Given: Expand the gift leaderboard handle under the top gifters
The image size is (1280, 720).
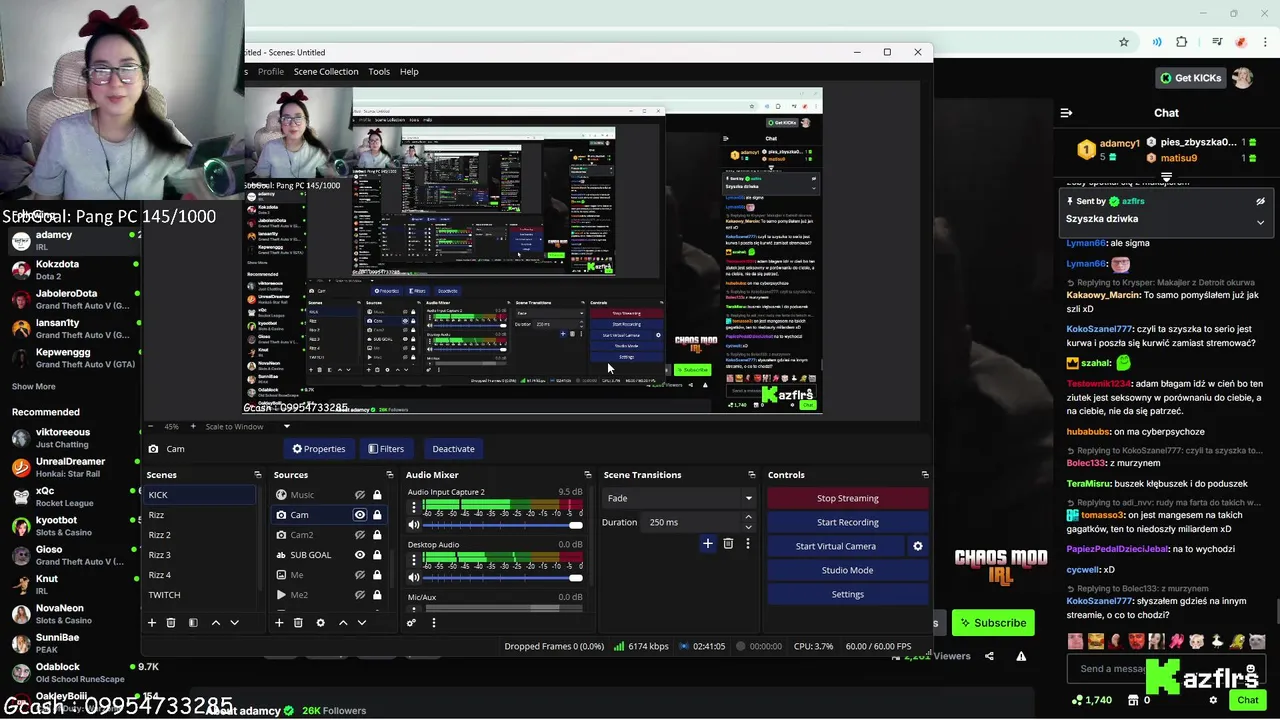Looking at the screenshot, I should coord(1166,177).
